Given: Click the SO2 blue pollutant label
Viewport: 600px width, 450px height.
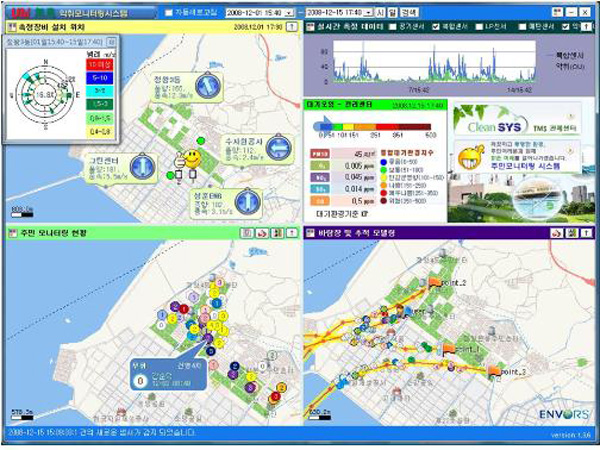Looking at the screenshot, I should (320, 189).
